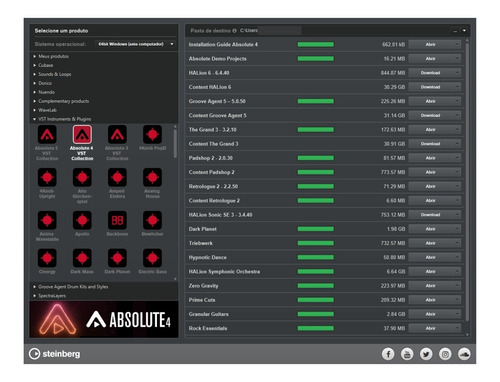Viewport: 500px width, 382px height.
Task: Download Content HALion 6
Action: pos(431,87)
